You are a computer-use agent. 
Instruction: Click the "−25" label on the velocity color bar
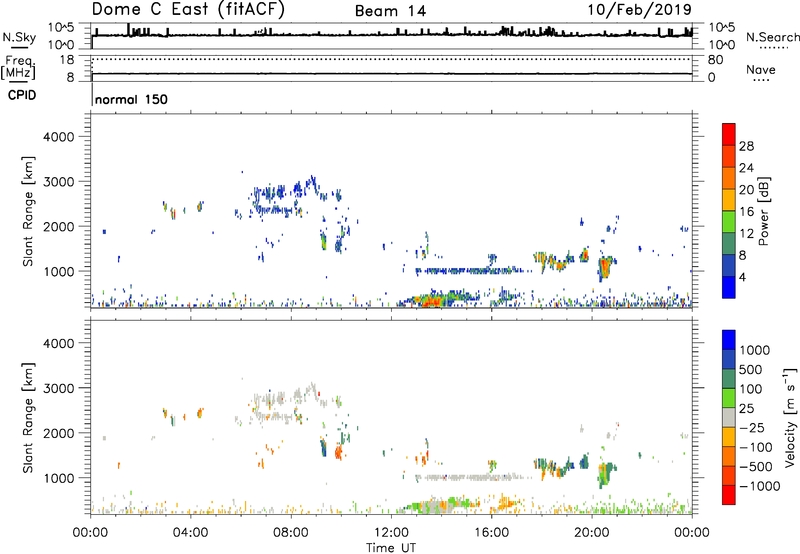click(751, 427)
